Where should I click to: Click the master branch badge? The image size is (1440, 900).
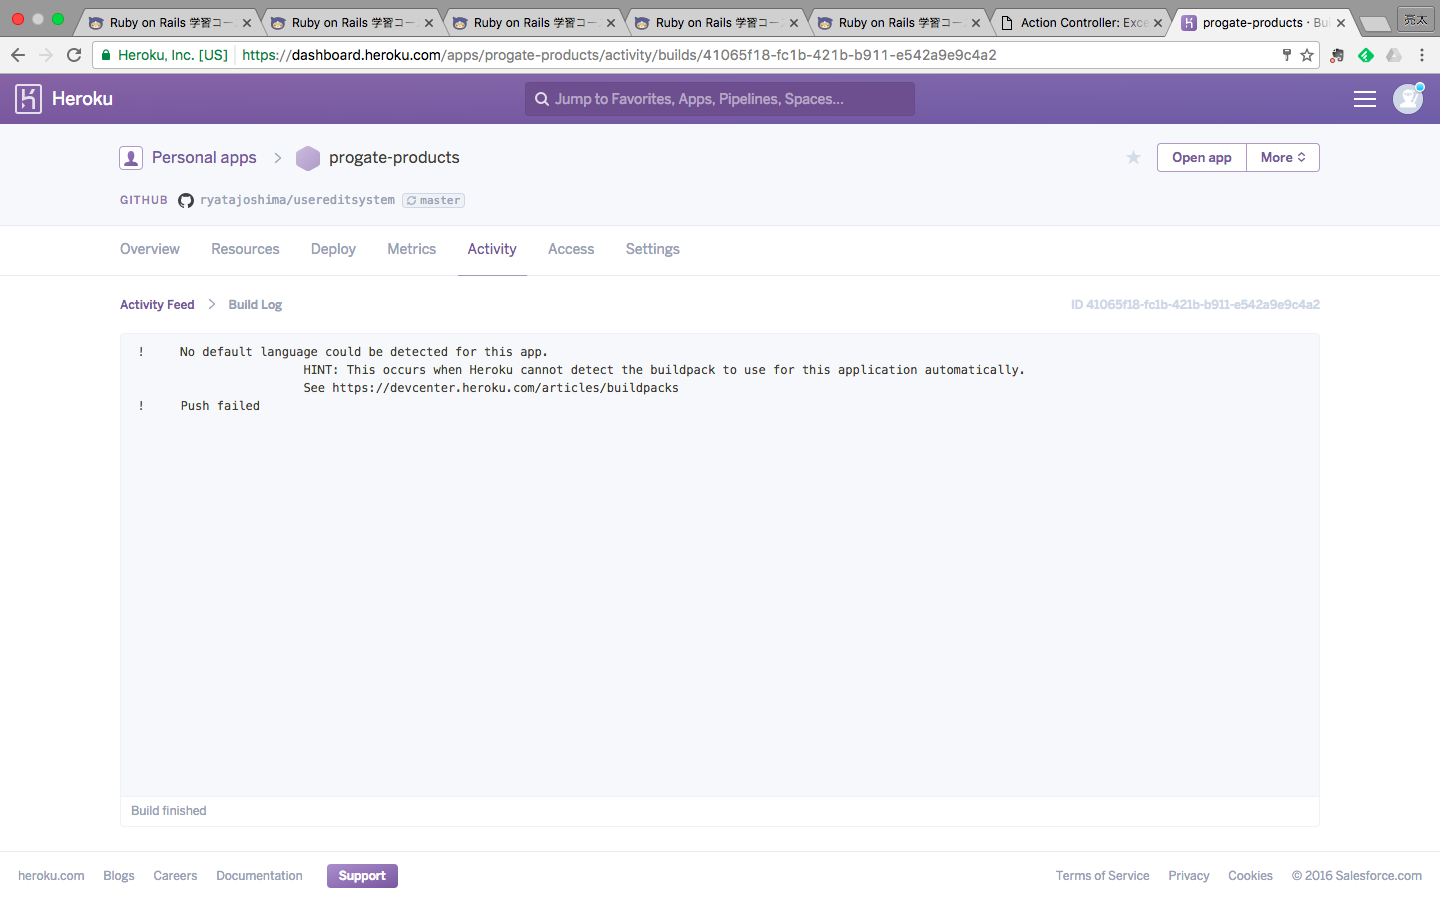tap(433, 200)
